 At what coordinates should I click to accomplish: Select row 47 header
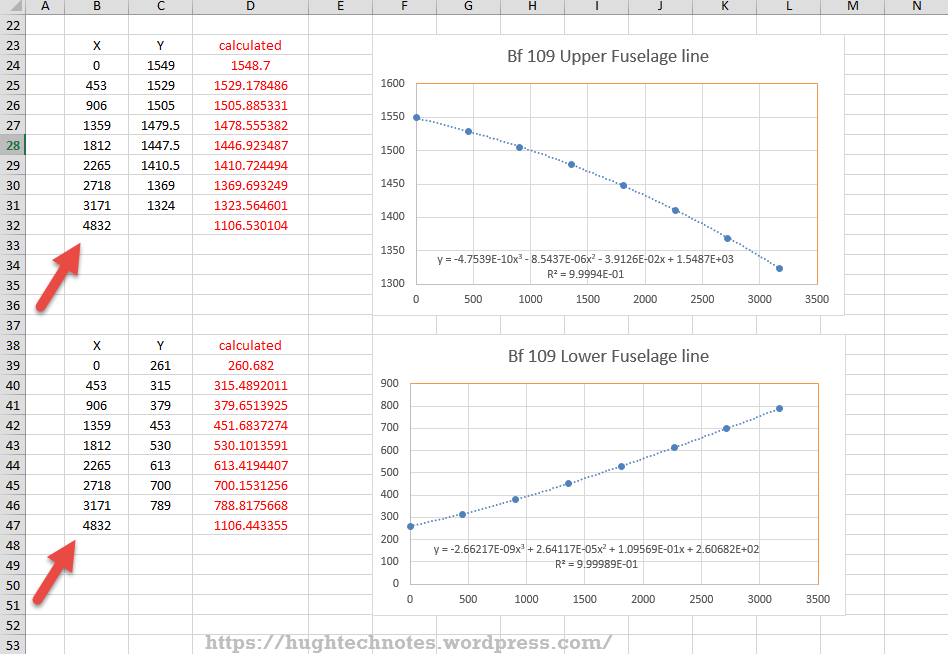[x=12, y=525]
